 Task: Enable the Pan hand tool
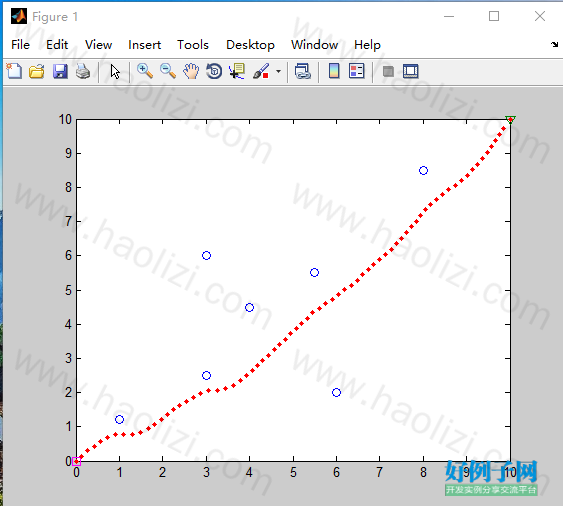[x=191, y=71]
